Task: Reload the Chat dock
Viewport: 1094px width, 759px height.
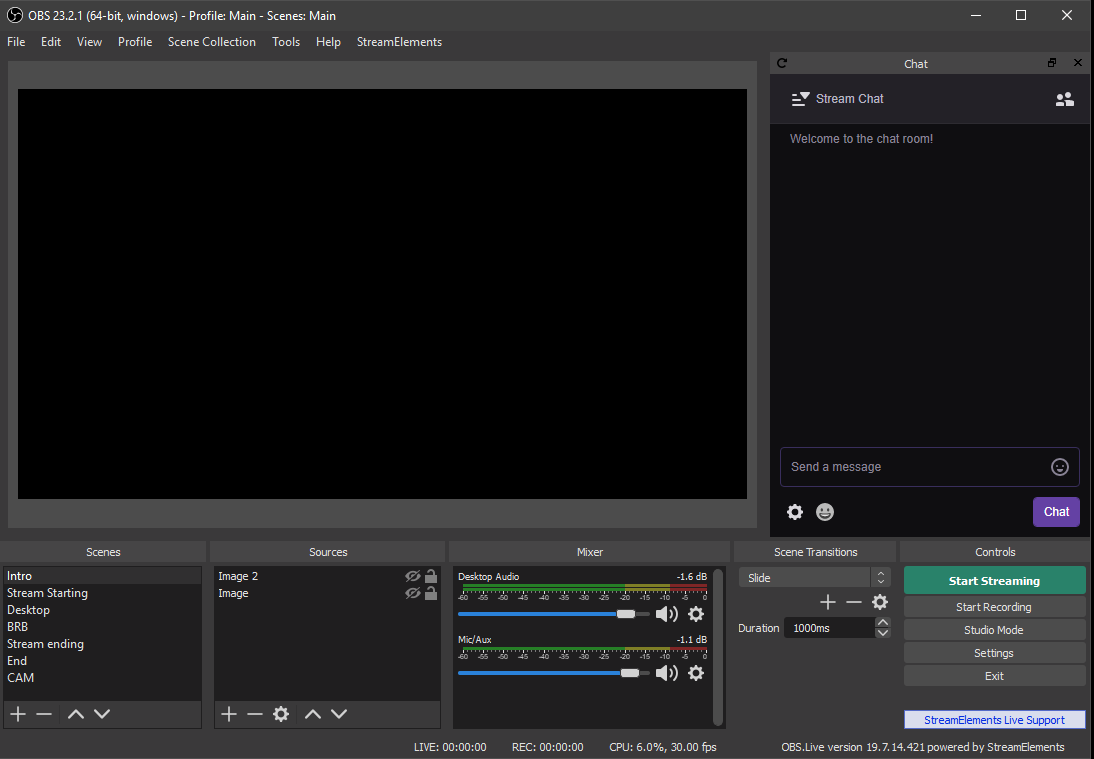Action: coord(782,63)
